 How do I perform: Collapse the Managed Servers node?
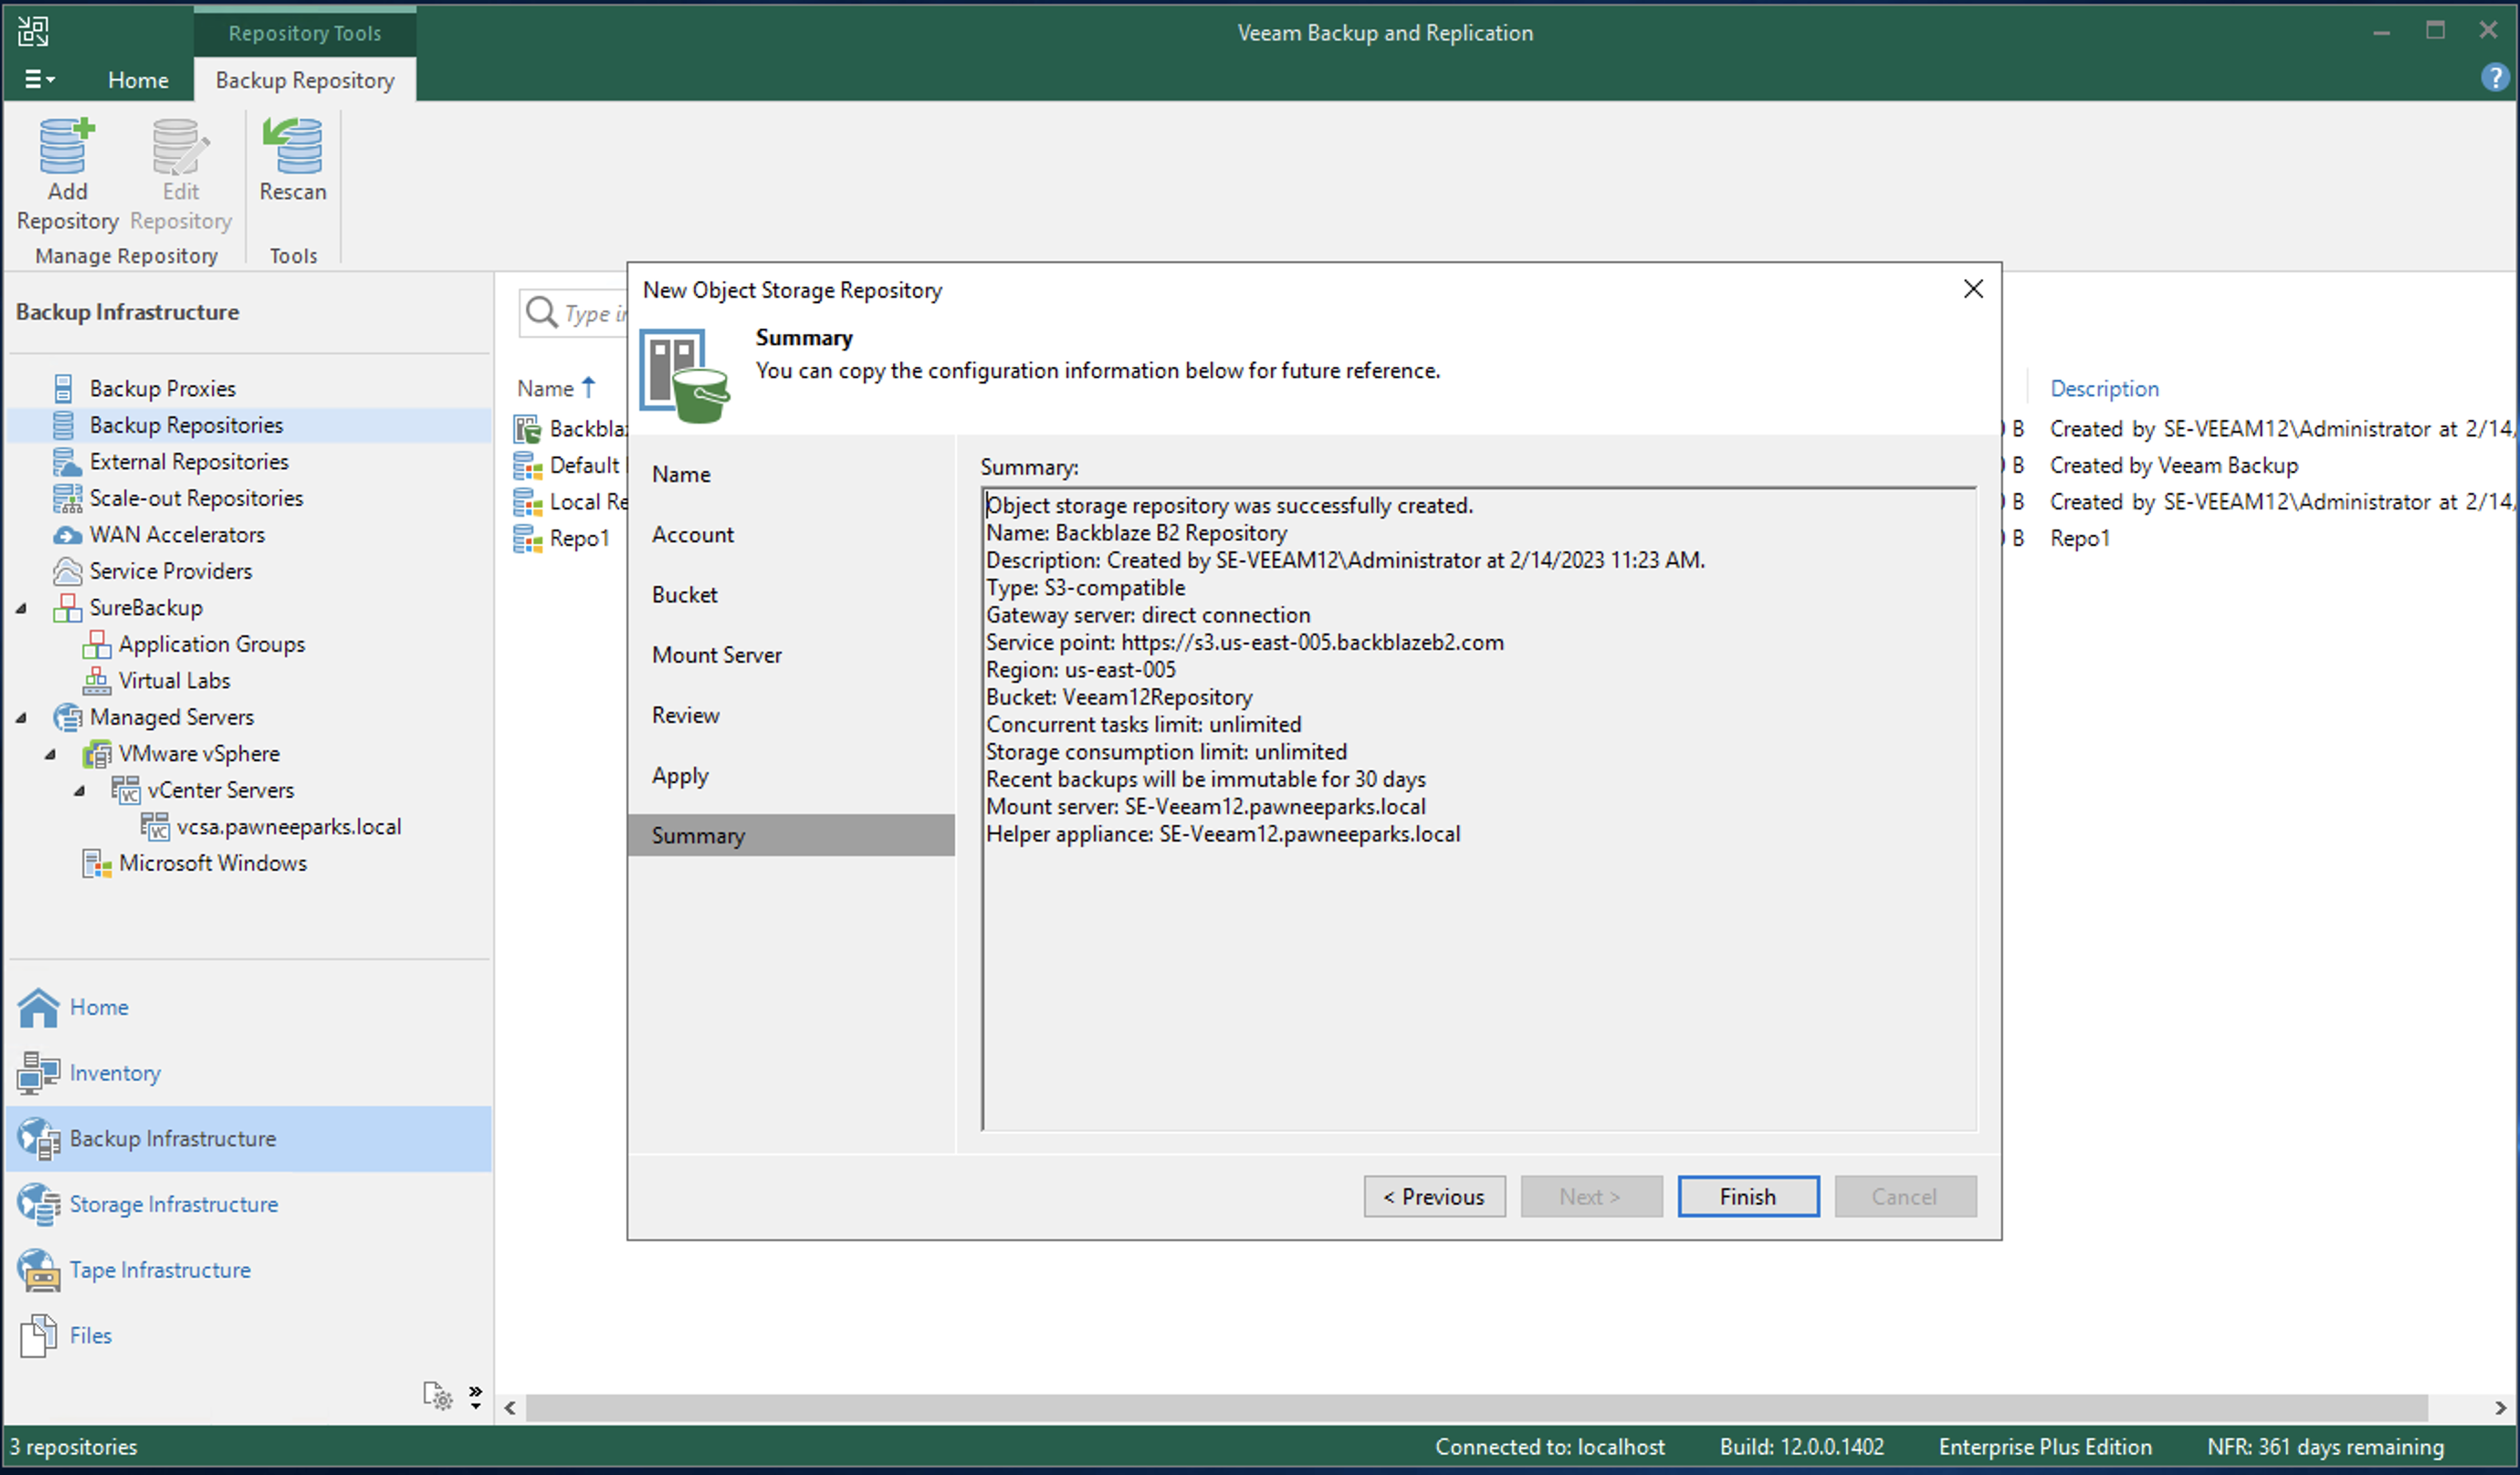[21, 717]
